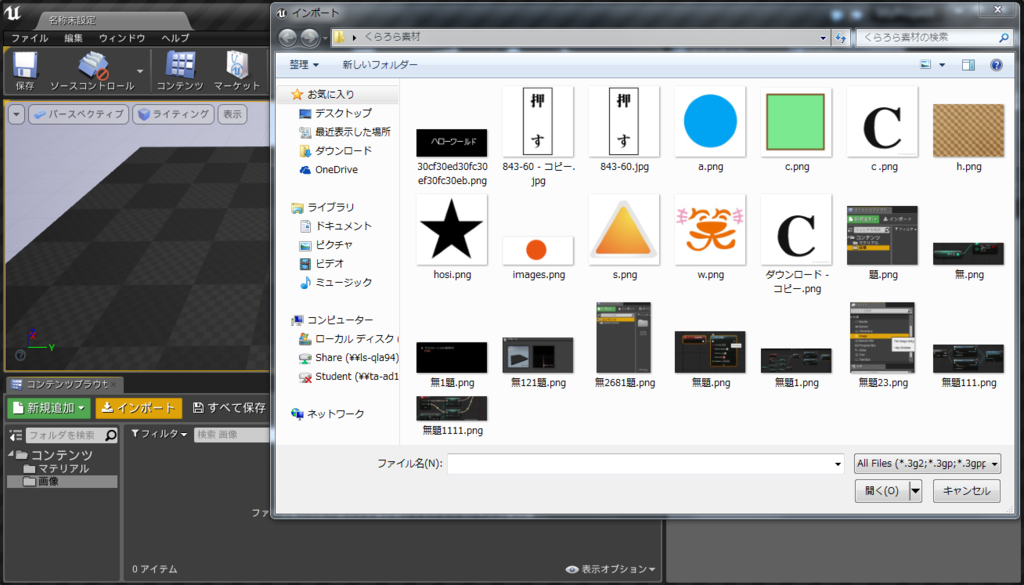Screen dimensions: 1024x585
Task: Select the 画像 folder in the content tree
Action: [x=50, y=481]
